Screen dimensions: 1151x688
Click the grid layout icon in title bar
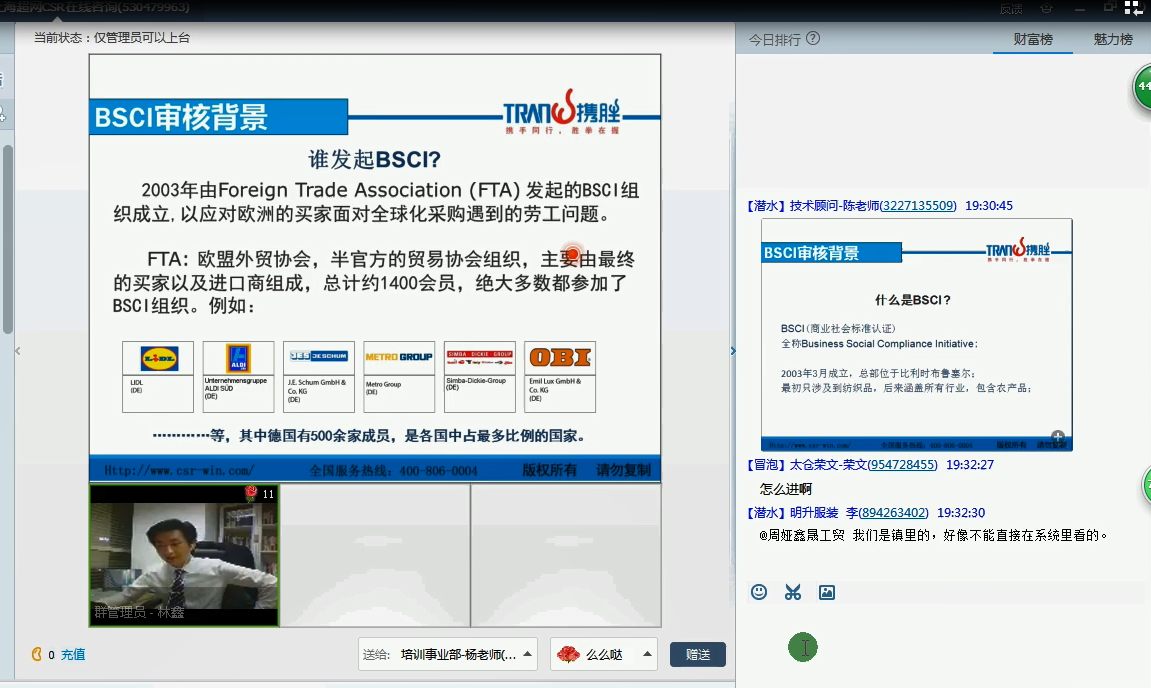coord(1133,8)
